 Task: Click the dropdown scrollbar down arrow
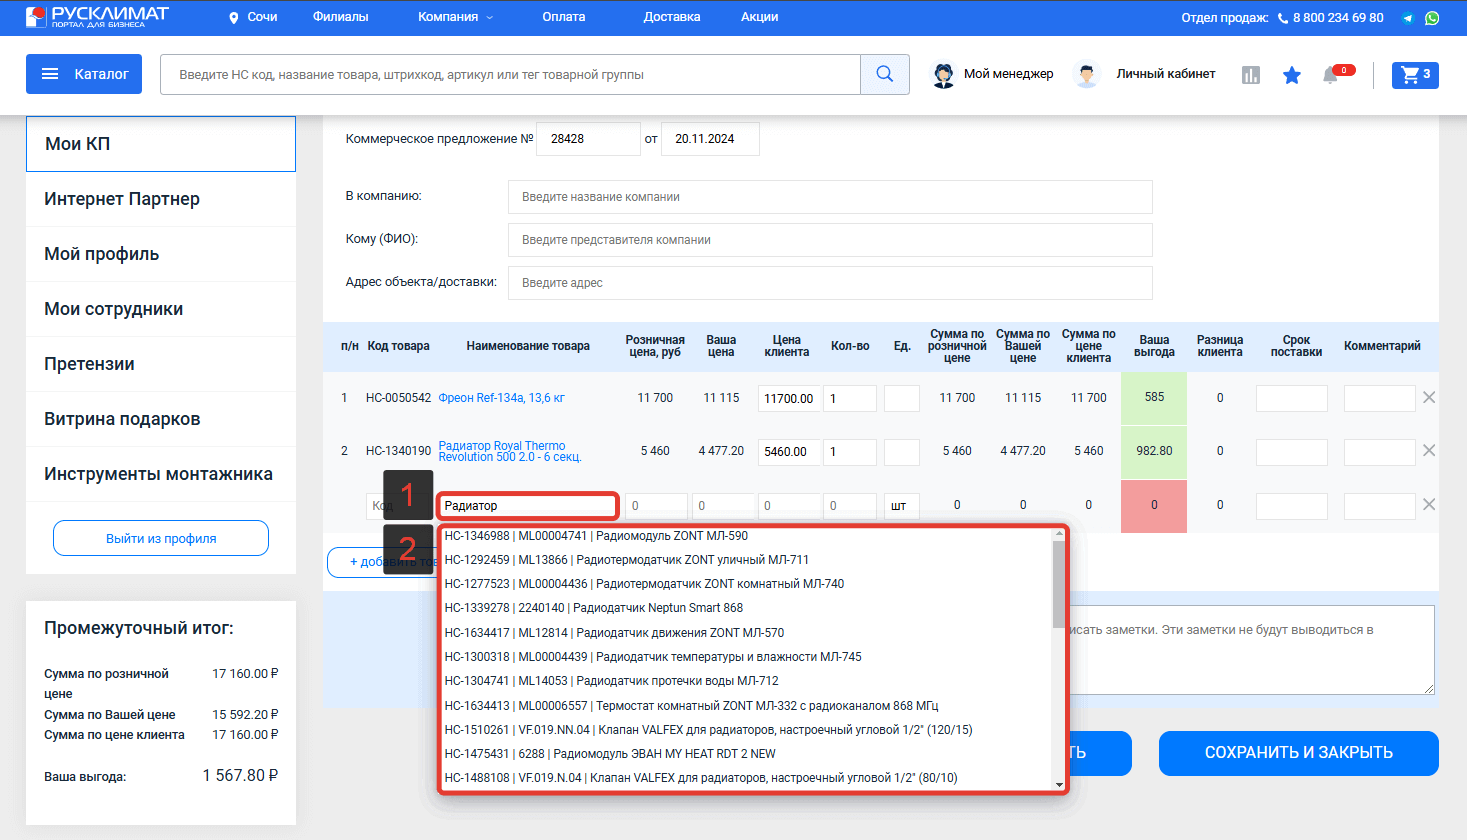pyautogui.click(x=1059, y=785)
